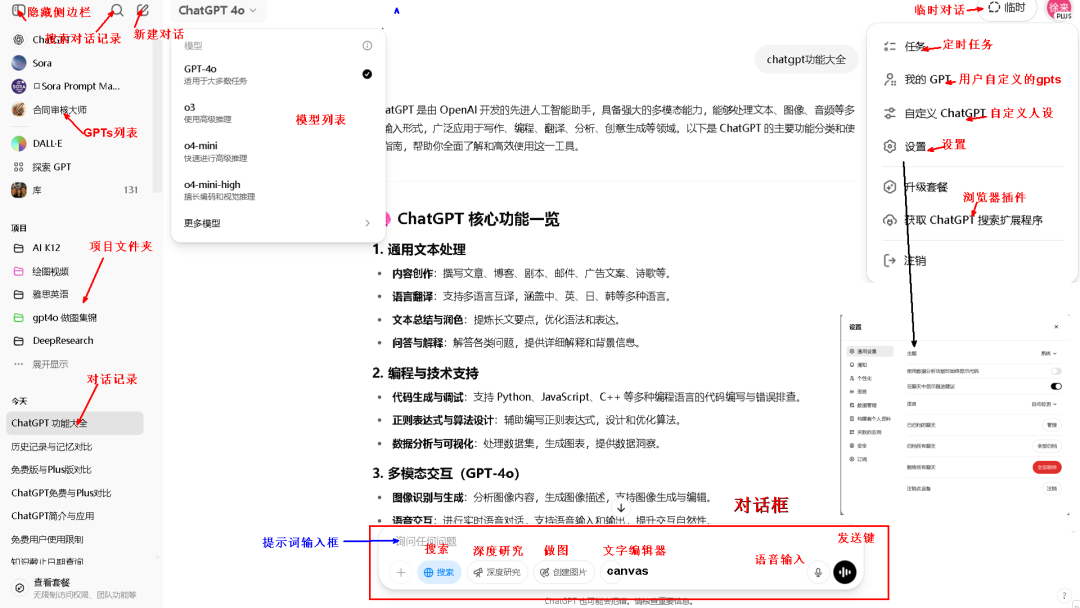Viewport: 1080px width, 608px height.
Task: Click the 管理 archived chats button in settings
Action: (x=1052, y=425)
